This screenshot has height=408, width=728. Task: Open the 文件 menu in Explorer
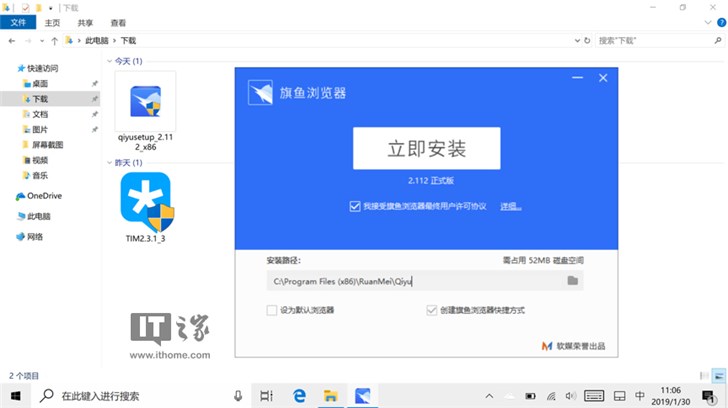point(18,22)
